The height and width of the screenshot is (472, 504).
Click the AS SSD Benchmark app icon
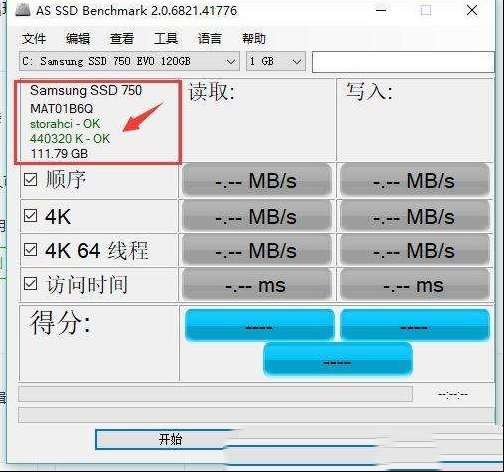pyautogui.click(x=23, y=10)
